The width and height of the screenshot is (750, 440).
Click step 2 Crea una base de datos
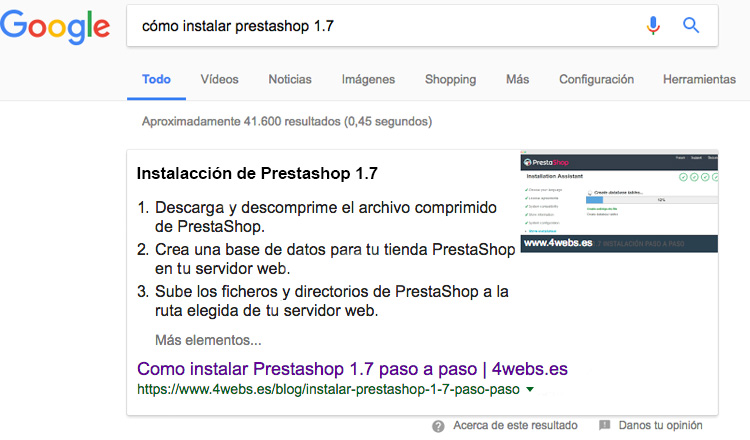pyautogui.click(x=335, y=259)
